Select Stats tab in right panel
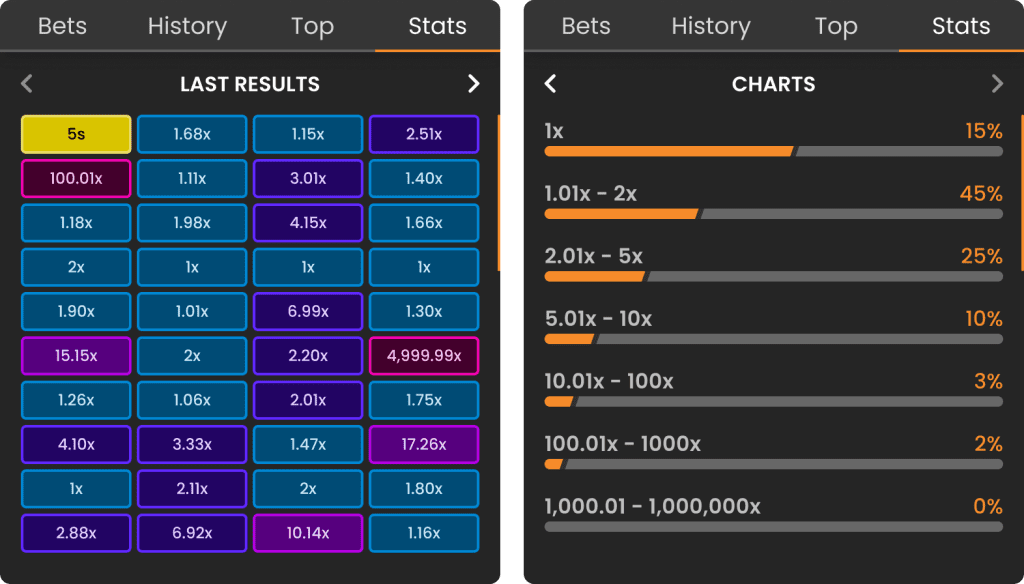The width and height of the screenshot is (1024, 584). coord(961,26)
